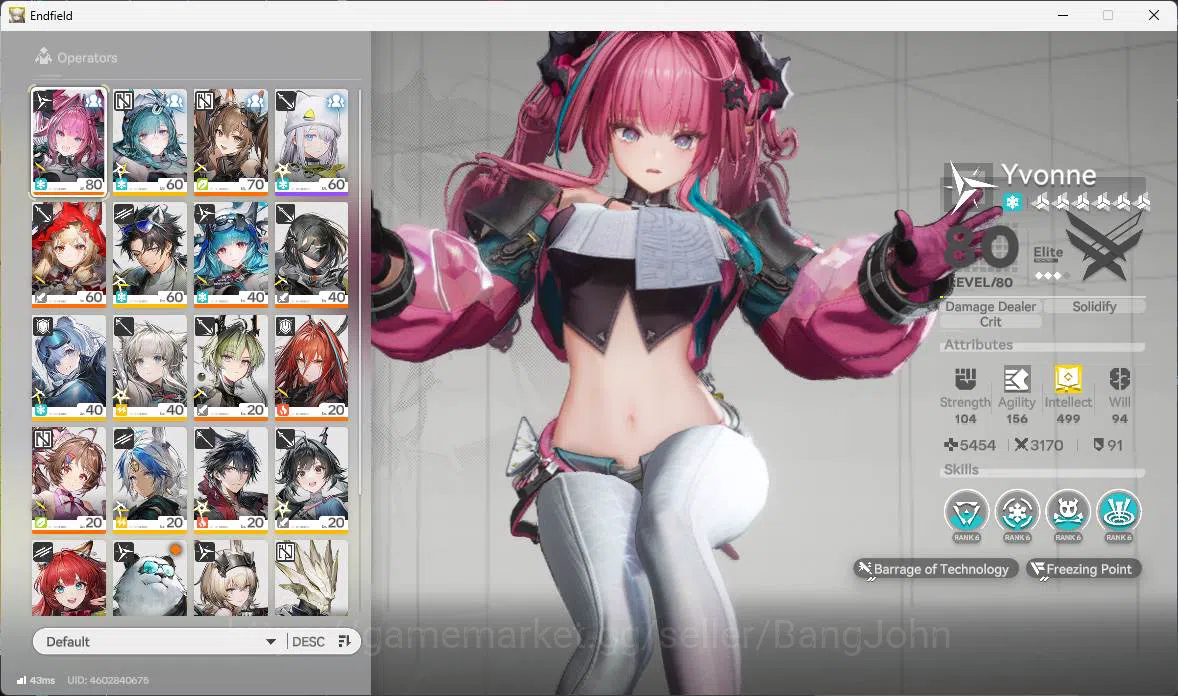Click the Solidify tag
Image resolution: width=1178 pixels, height=696 pixels.
pyautogui.click(x=1094, y=306)
